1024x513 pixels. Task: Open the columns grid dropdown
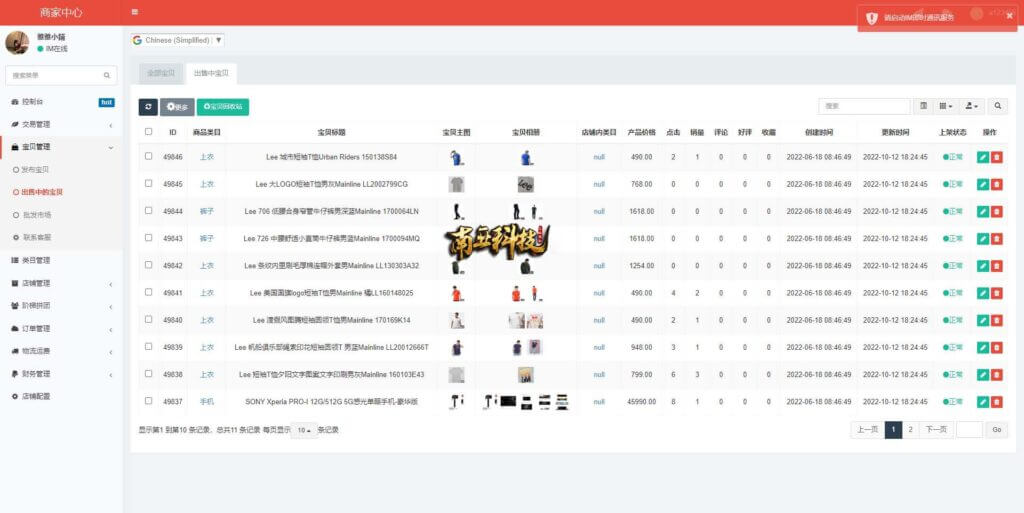tap(946, 106)
